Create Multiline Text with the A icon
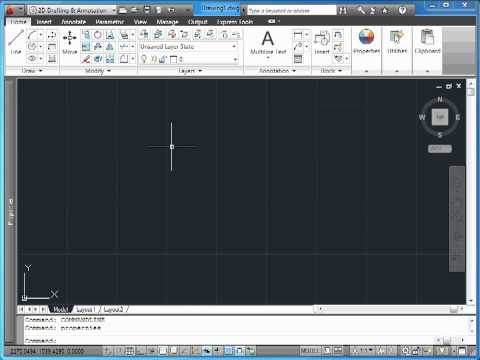The image size is (480, 360). point(268,42)
